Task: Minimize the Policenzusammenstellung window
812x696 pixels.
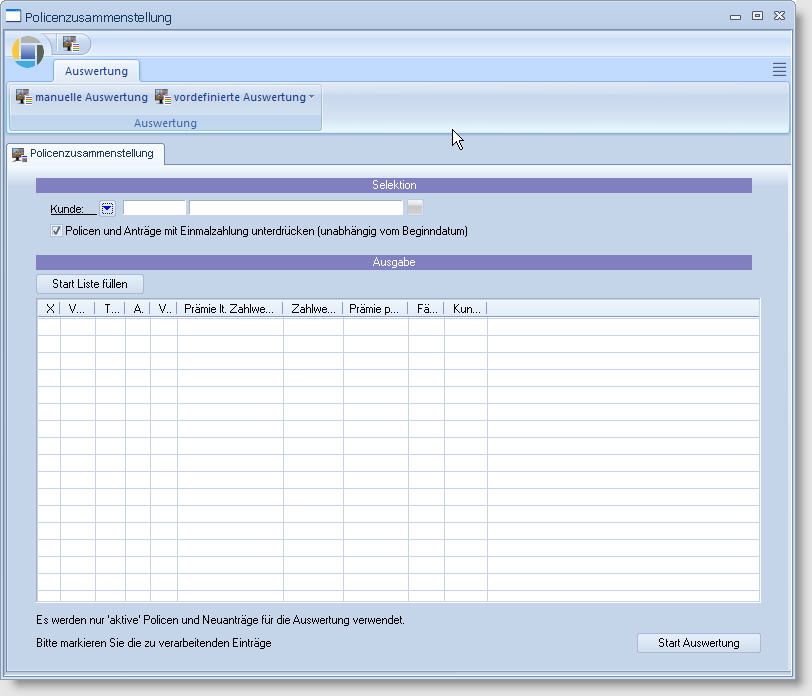Action: pyautogui.click(x=736, y=17)
